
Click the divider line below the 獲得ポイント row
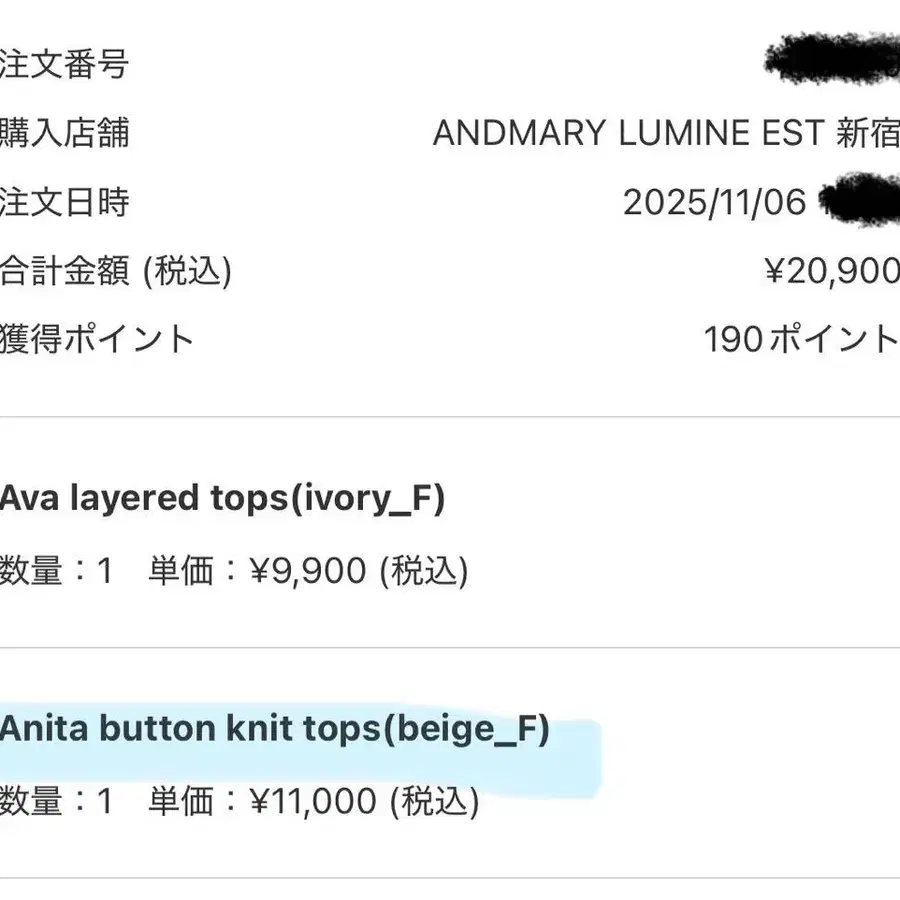(450, 417)
